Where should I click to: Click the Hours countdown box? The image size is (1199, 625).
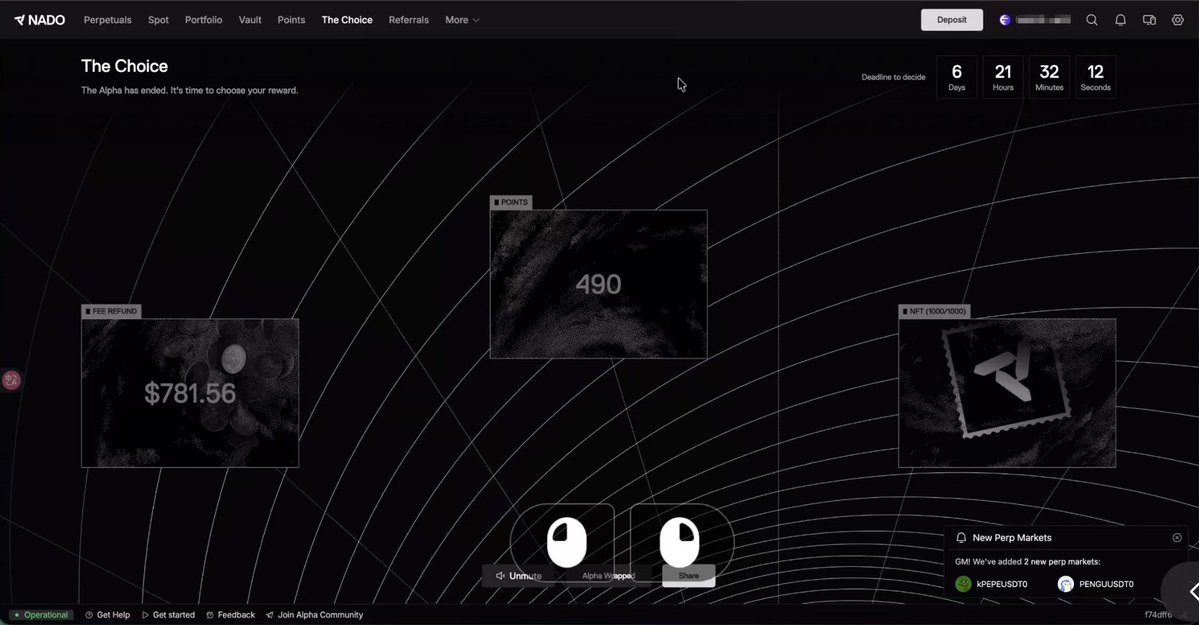(x=1003, y=77)
